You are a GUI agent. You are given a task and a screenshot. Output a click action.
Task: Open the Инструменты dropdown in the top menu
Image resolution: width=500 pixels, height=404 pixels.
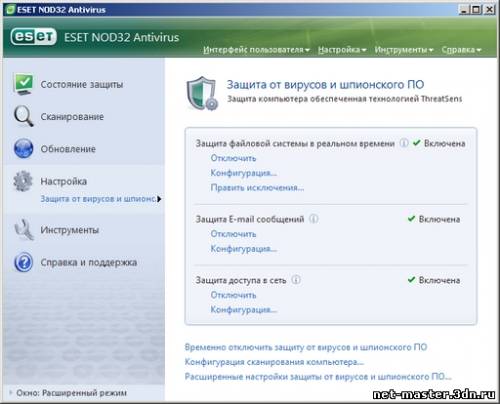[x=404, y=50]
